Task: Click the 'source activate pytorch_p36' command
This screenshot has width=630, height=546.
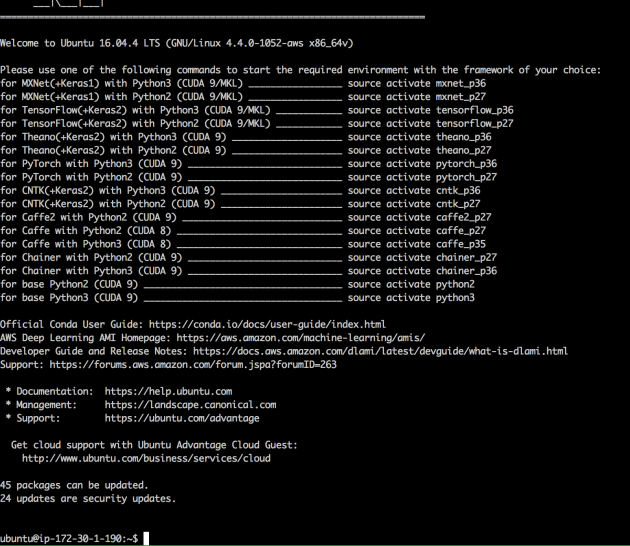Action: [x=423, y=163]
